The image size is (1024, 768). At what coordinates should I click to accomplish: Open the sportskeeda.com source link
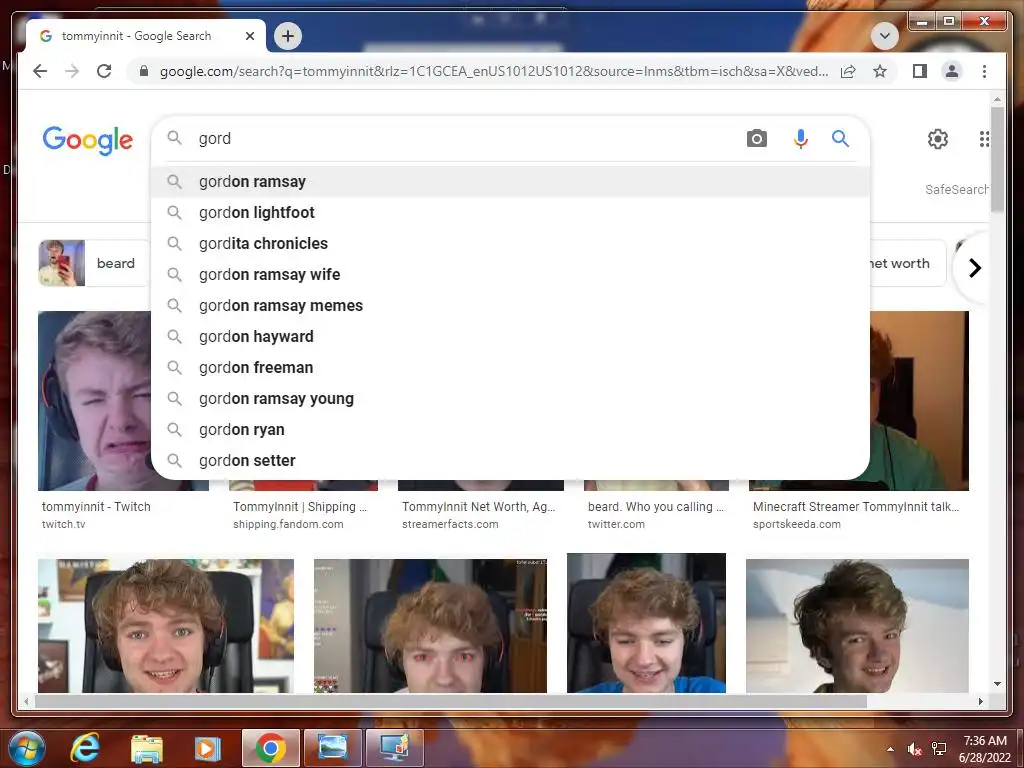(797, 524)
